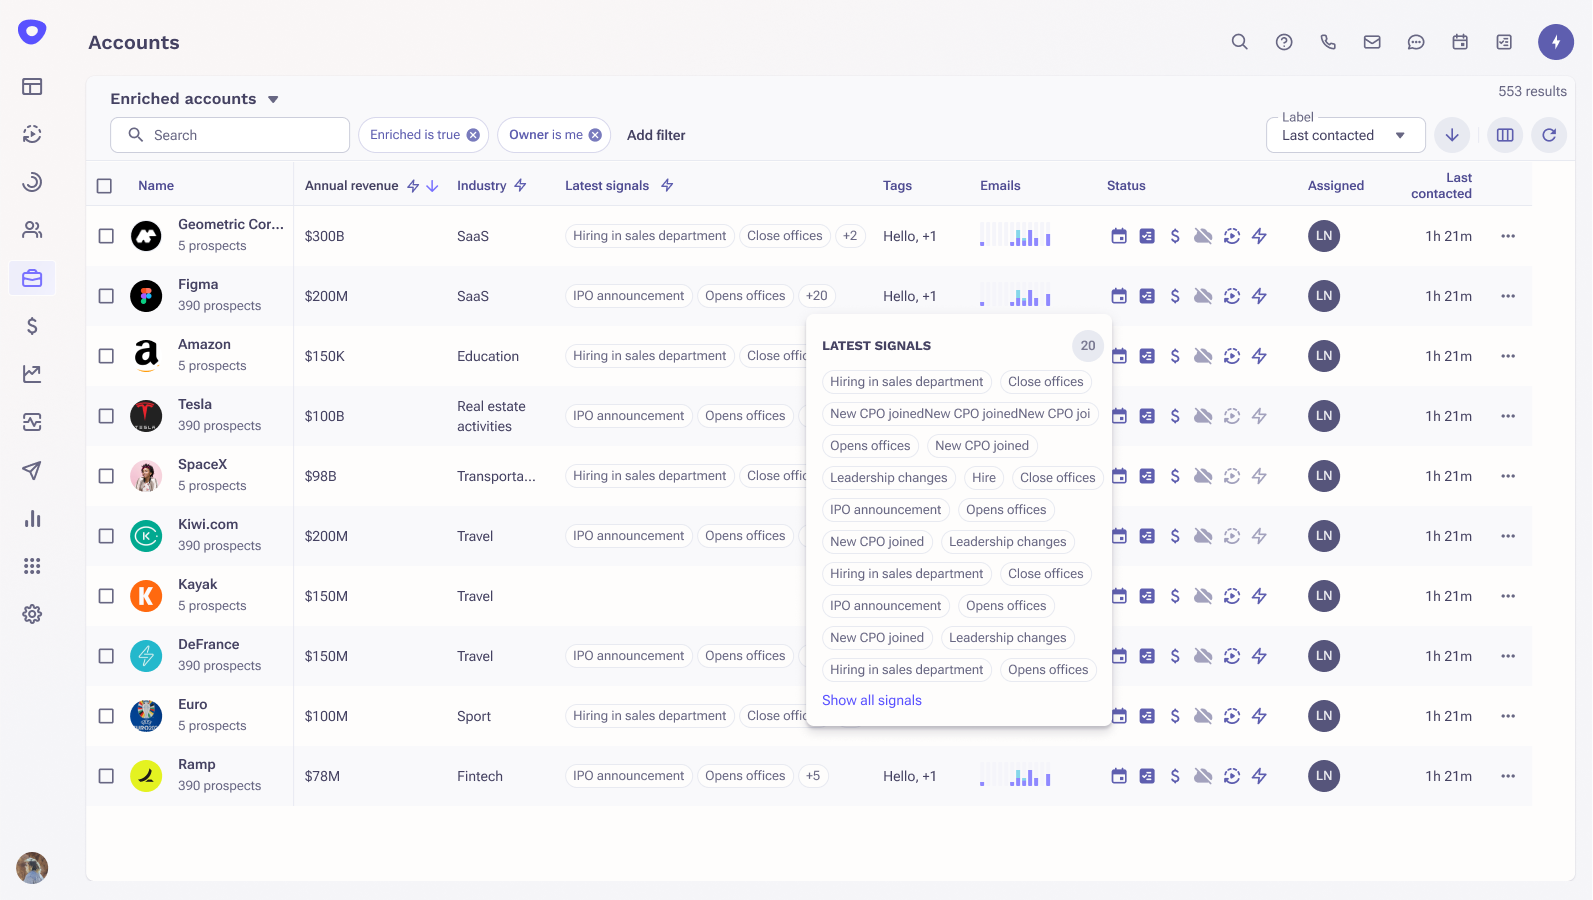
Task: Click the Emails activity chart in Ramp row
Action: click(x=1015, y=774)
